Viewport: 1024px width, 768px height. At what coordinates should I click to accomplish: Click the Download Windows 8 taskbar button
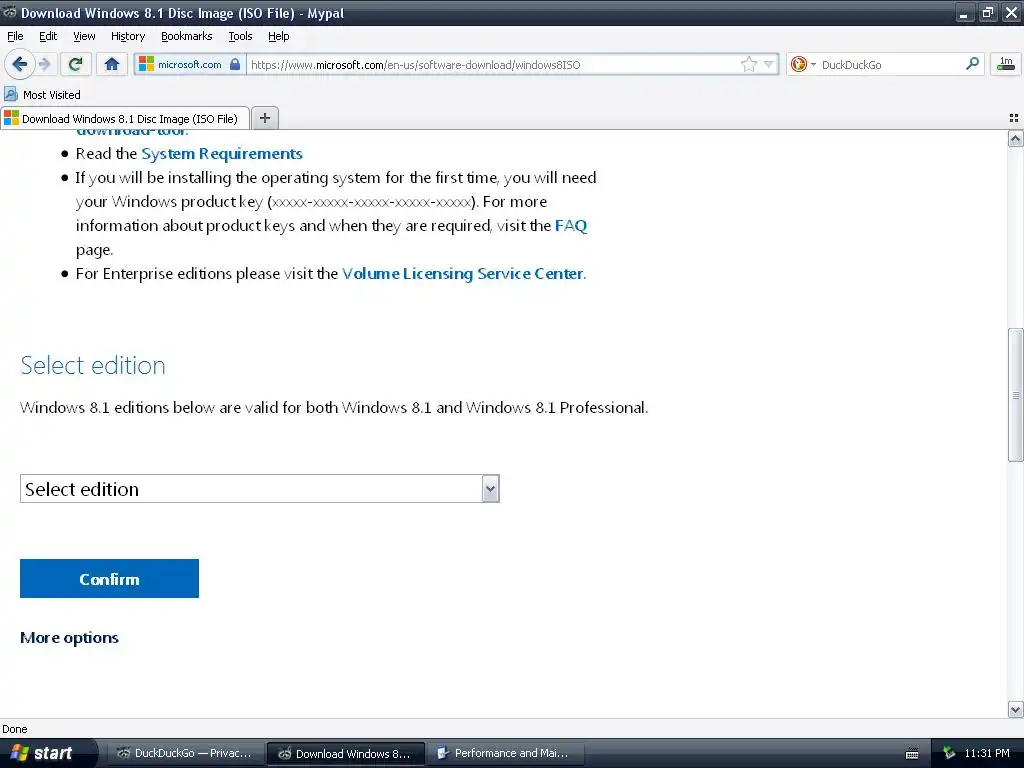345,754
